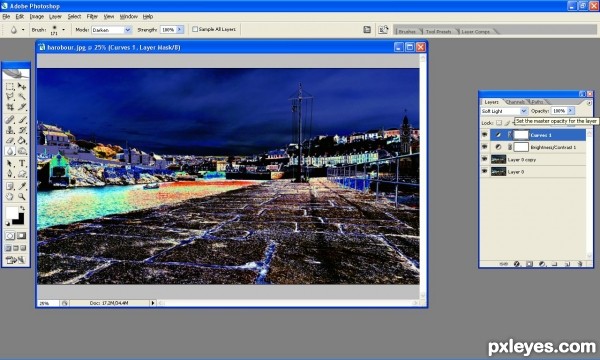Open the layer Opacity slider arrow
Viewport: 600px width, 360px height.
click(x=570, y=111)
